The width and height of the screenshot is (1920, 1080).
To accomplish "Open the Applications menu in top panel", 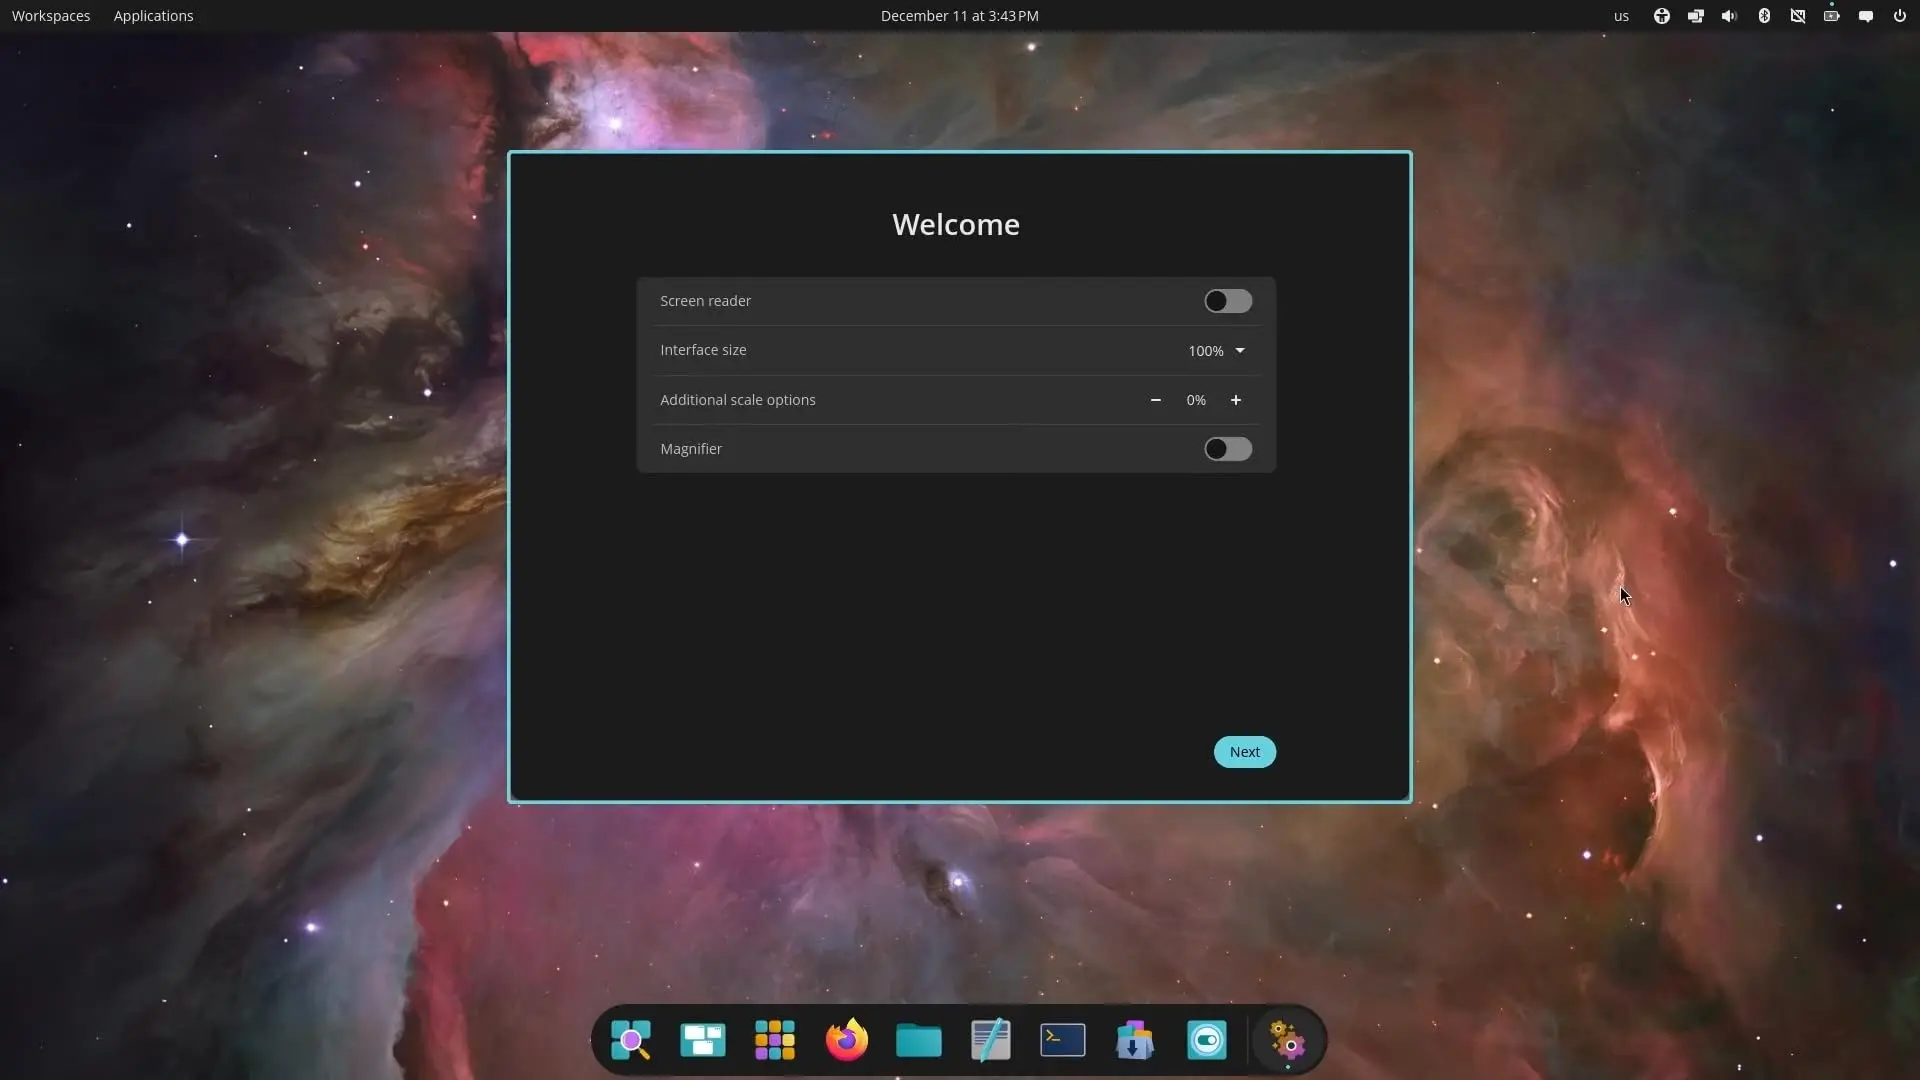I will pos(154,16).
